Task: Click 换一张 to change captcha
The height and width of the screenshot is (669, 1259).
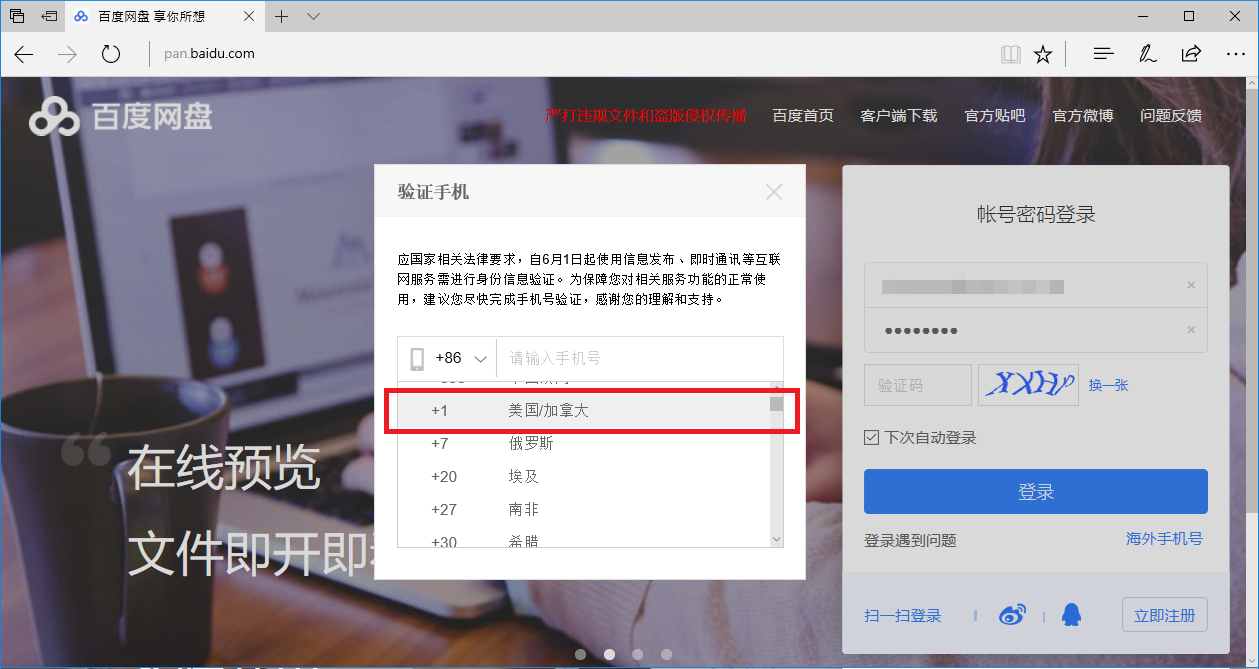Action: pyautogui.click(x=1108, y=385)
